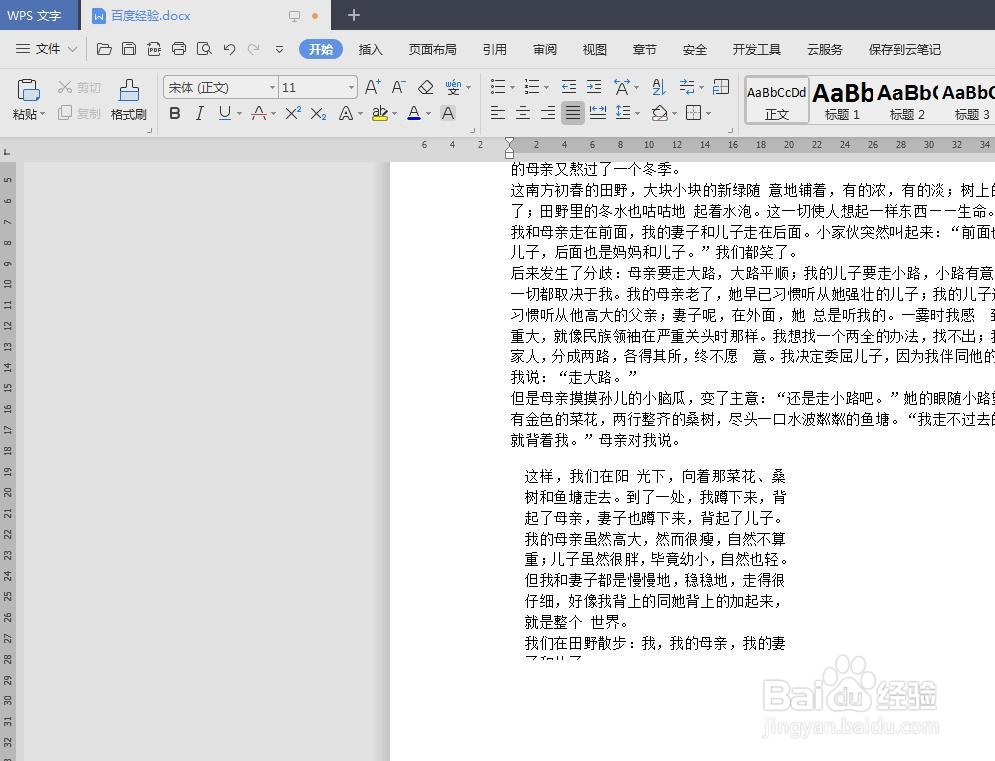Toggle italic formatting

click(198, 113)
